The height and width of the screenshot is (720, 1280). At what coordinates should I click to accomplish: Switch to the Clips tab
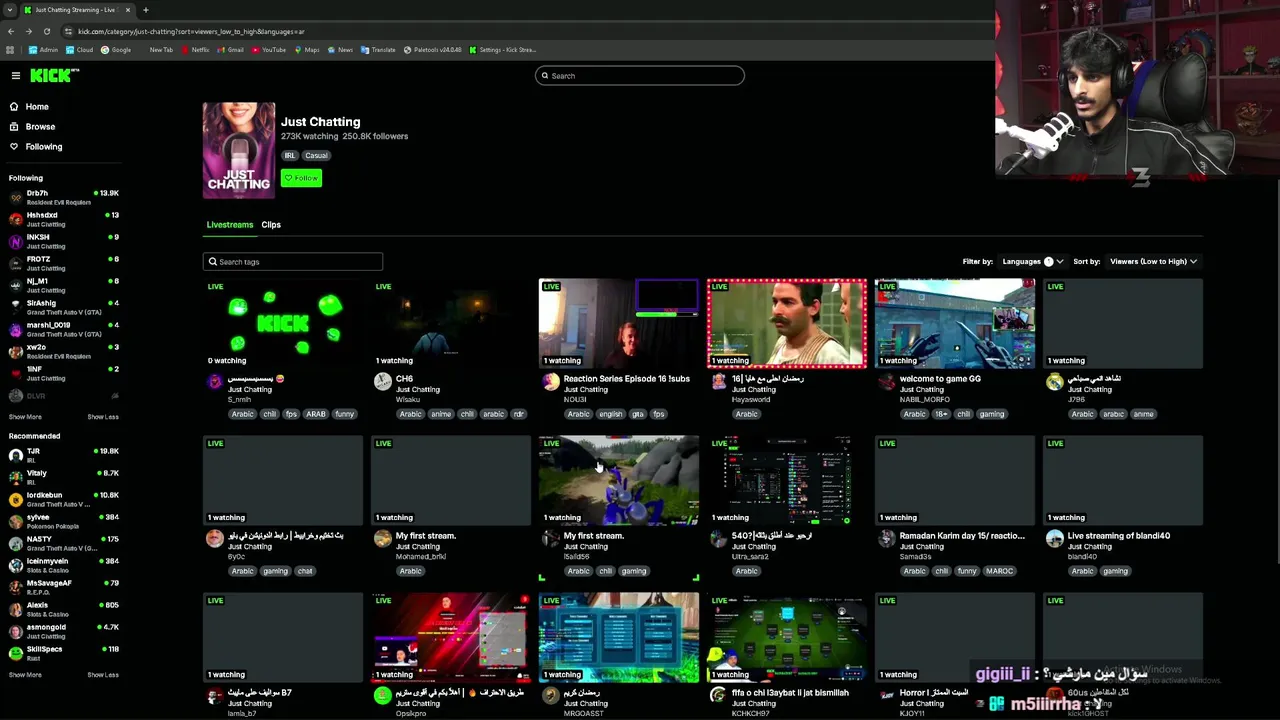tap(271, 225)
